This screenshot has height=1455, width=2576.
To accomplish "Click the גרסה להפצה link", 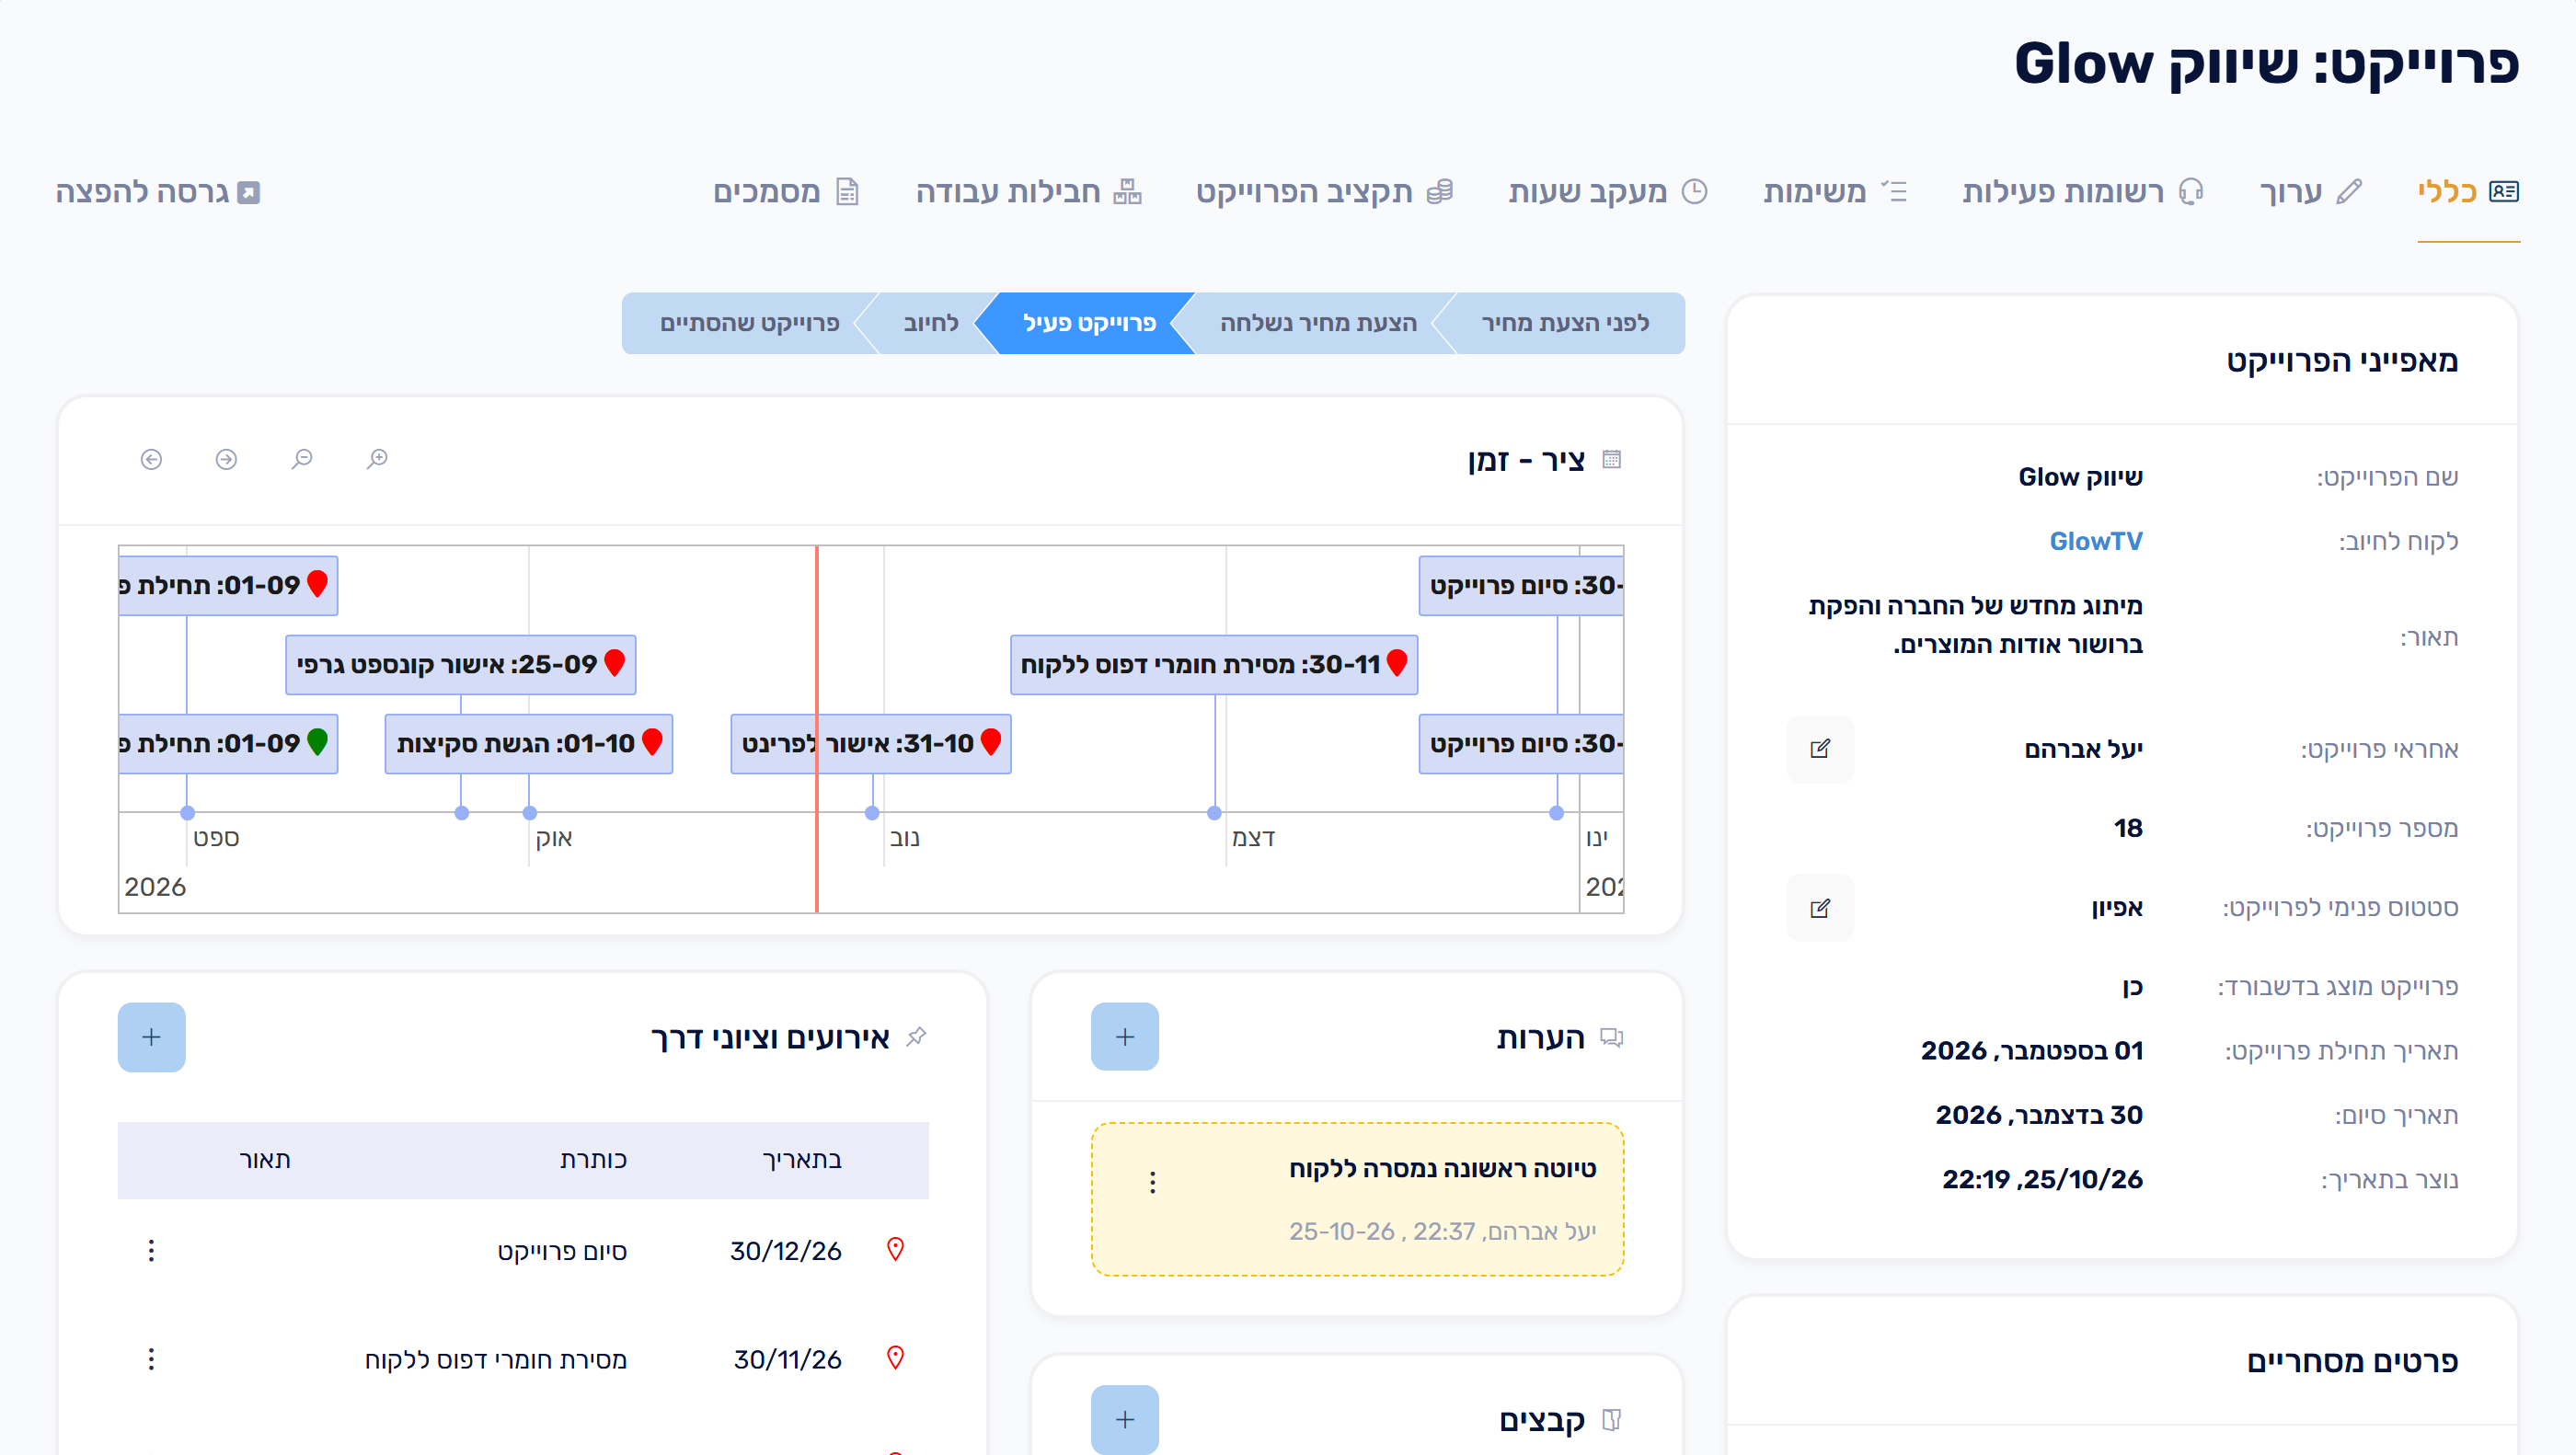I will (x=158, y=191).
